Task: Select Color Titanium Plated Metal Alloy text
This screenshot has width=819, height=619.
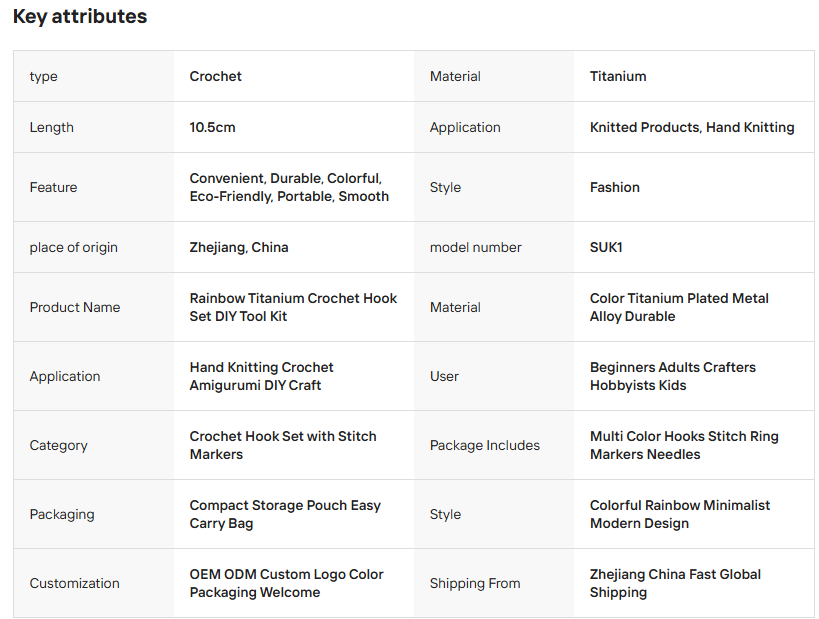Action: (x=679, y=307)
